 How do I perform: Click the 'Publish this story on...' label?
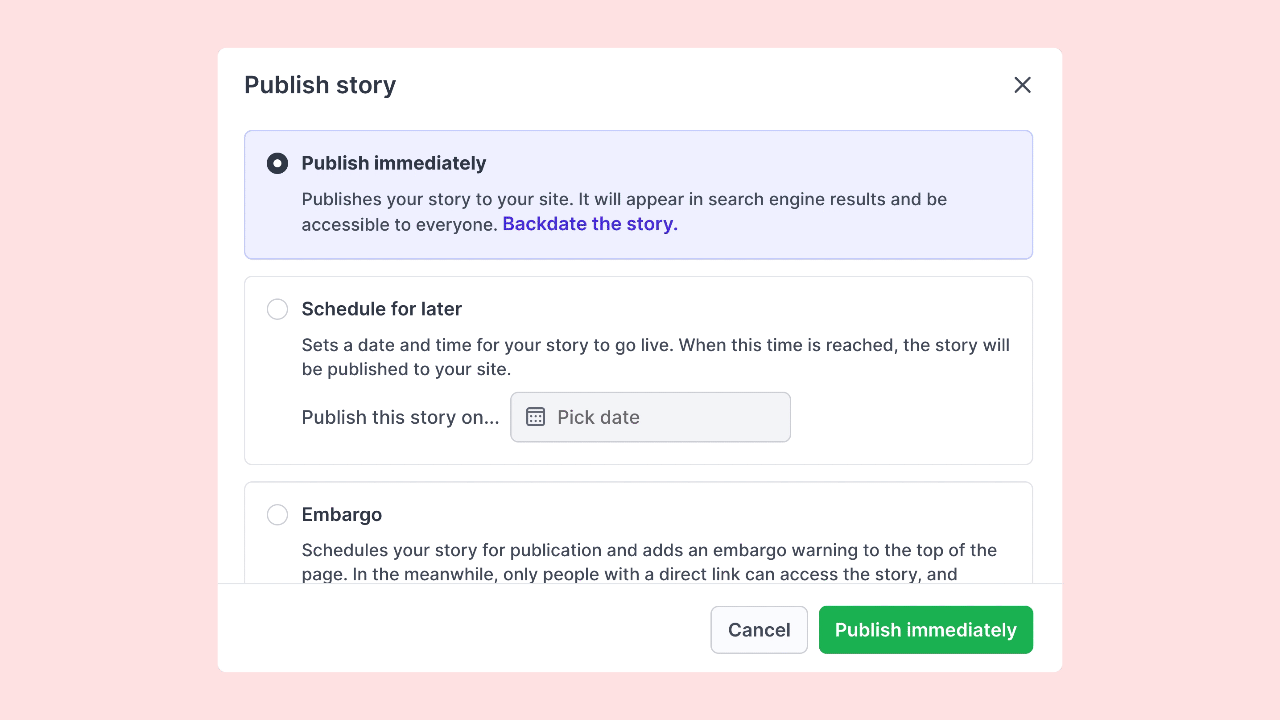click(400, 417)
